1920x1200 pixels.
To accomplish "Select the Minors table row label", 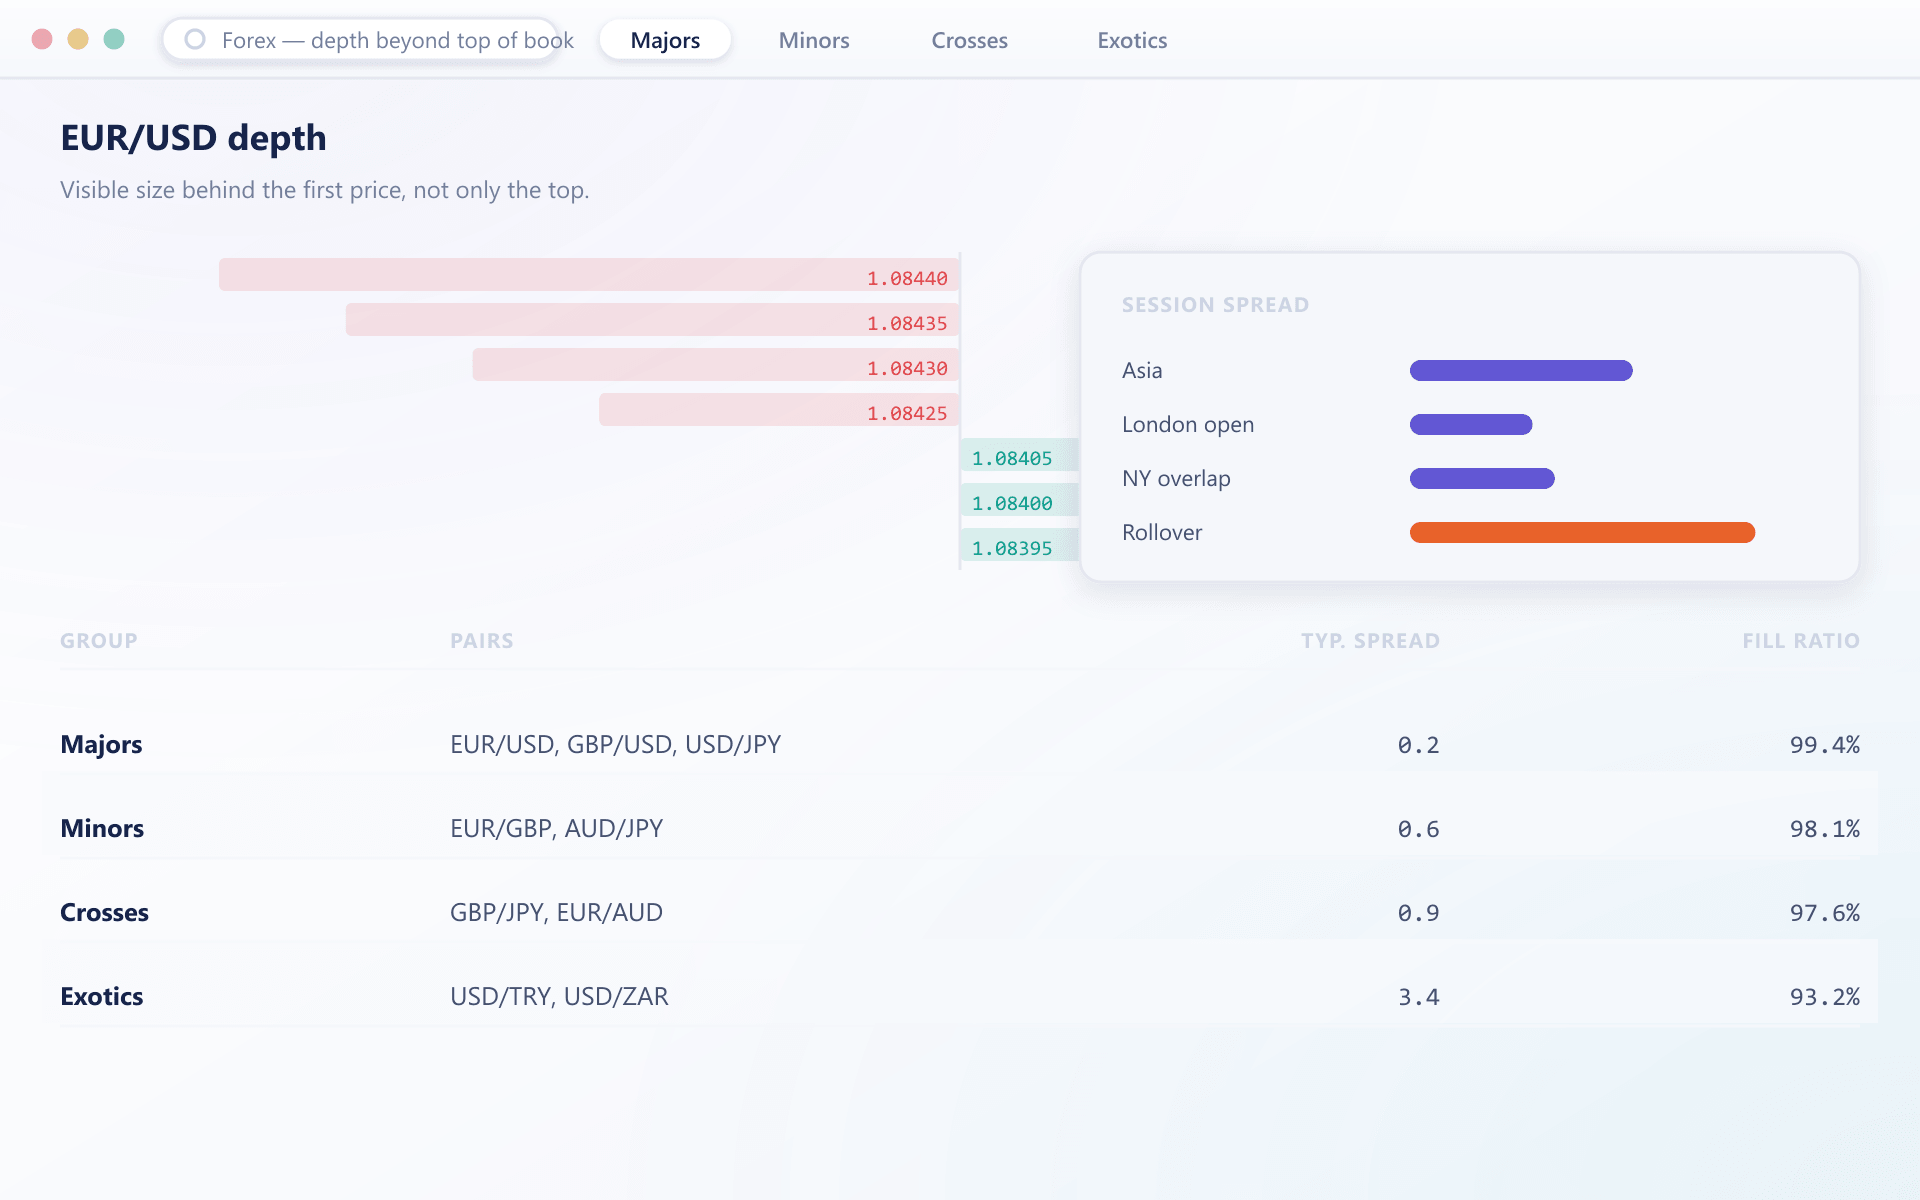I will point(102,828).
